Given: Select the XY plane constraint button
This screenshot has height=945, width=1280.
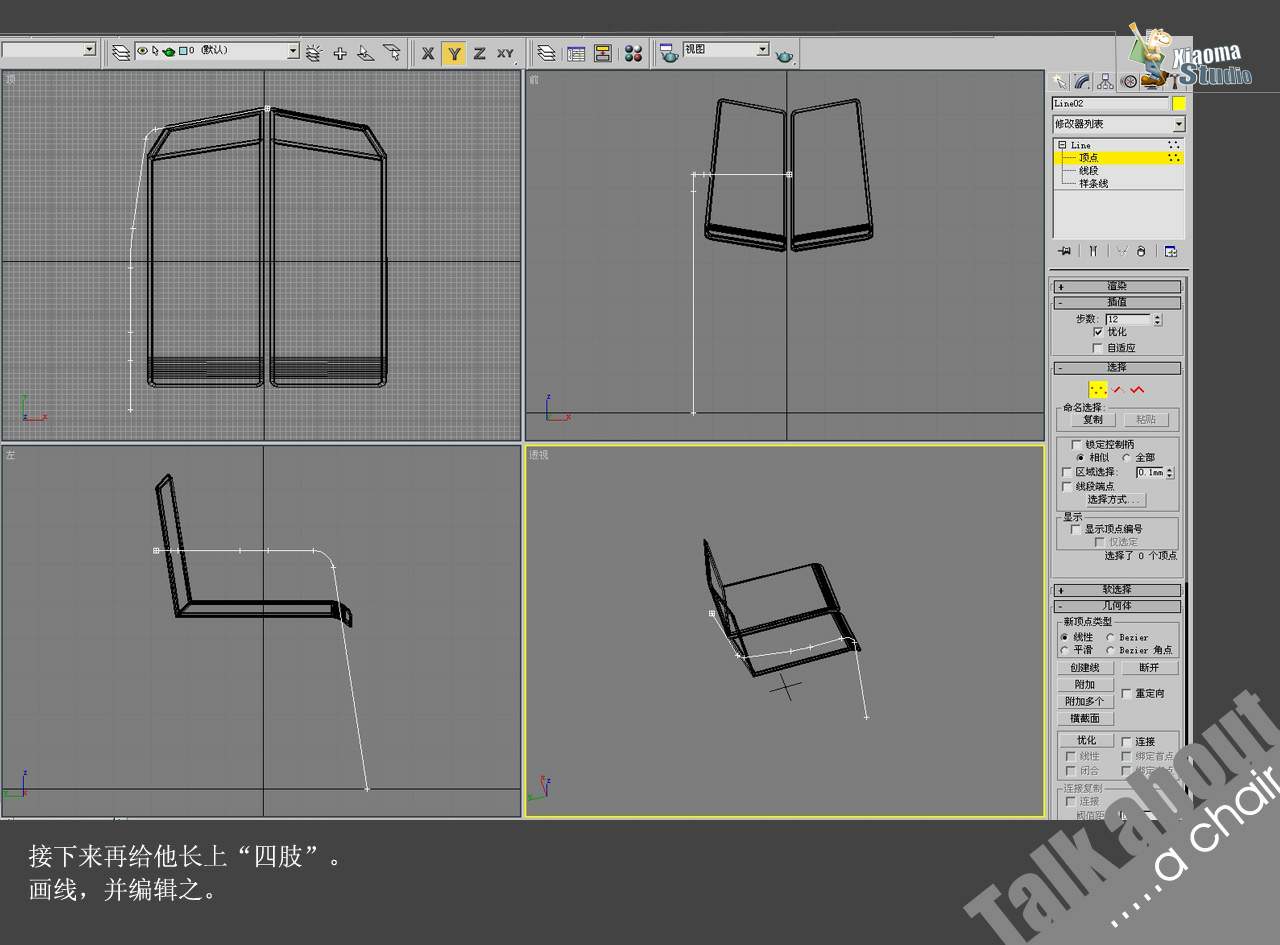Looking at the screenshot, I should 505,53.
